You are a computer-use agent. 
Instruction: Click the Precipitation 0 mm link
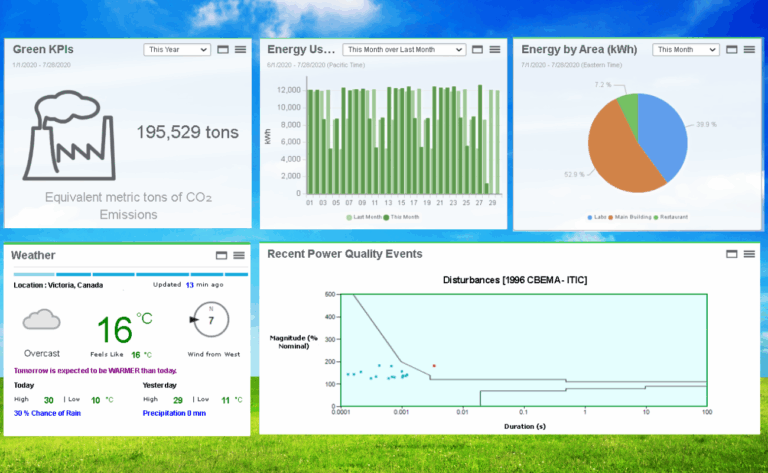click(x=174, y=413)
